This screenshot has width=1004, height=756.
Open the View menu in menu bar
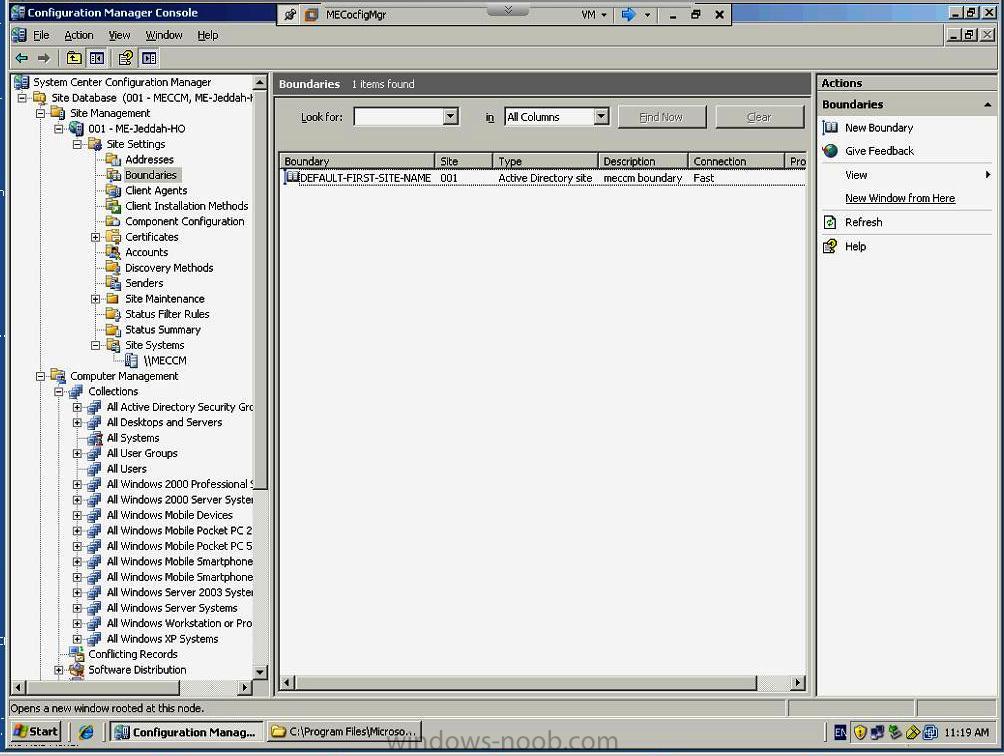tap(119, 35)
